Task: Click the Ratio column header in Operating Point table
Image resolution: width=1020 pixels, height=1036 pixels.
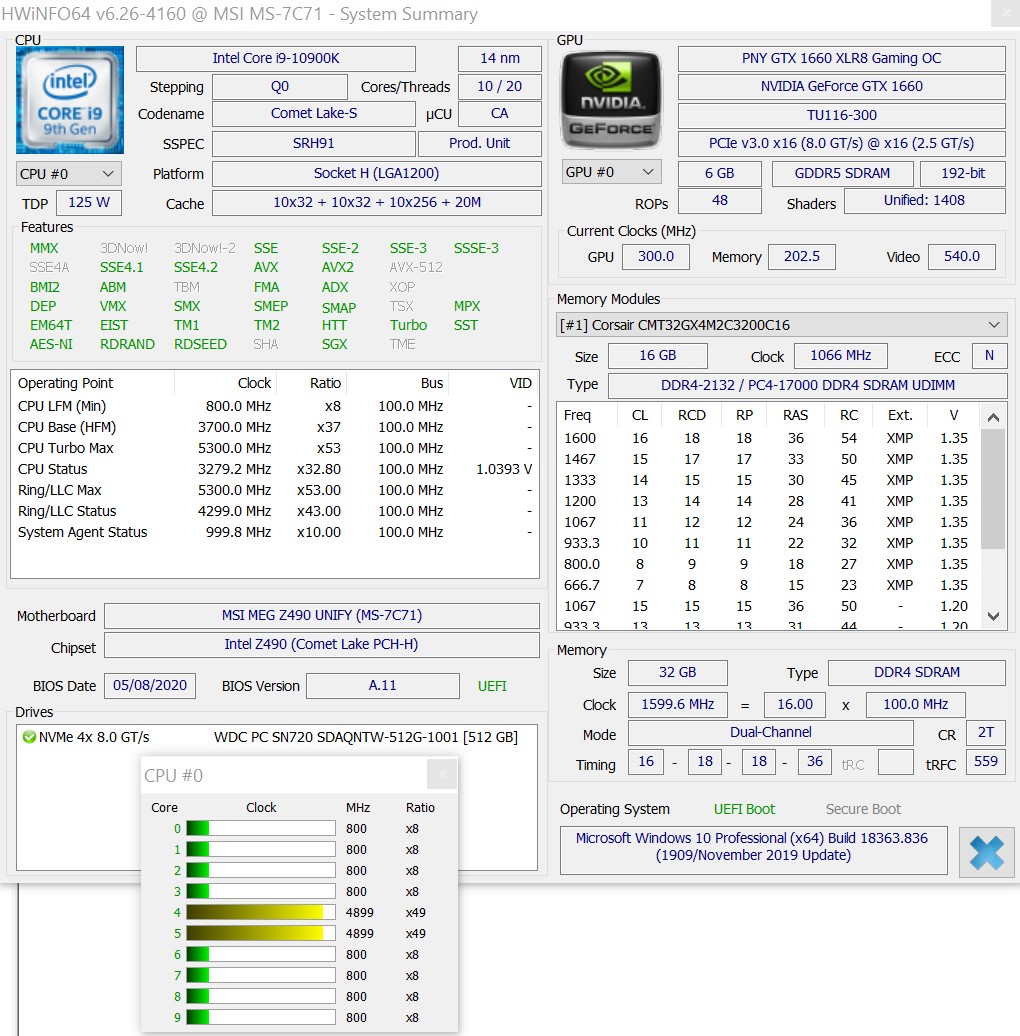Action: click(326, 383)
